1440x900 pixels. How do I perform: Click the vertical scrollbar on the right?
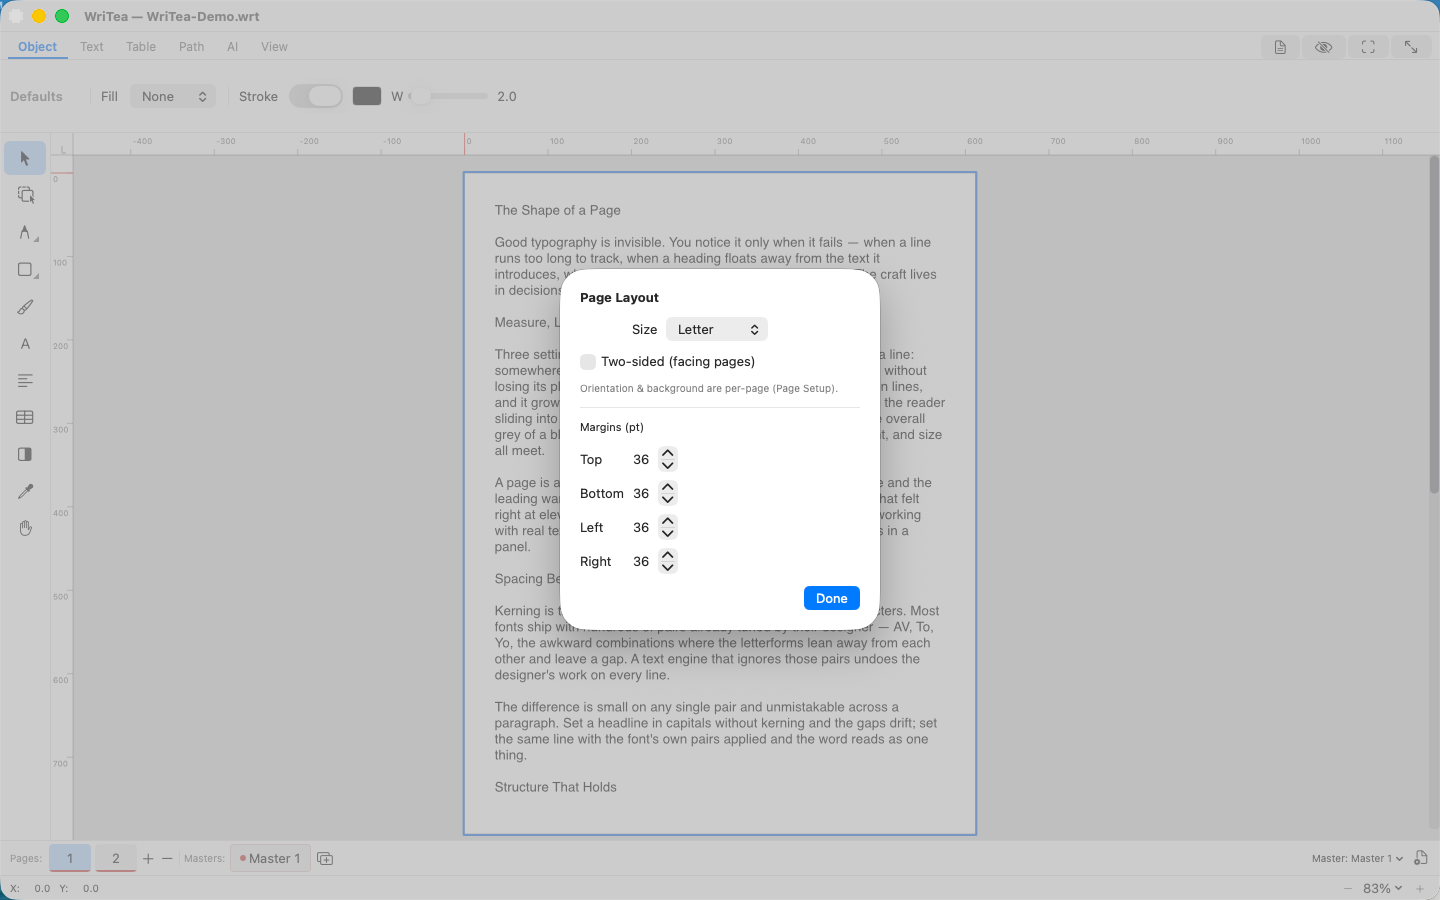[1434, 325]
